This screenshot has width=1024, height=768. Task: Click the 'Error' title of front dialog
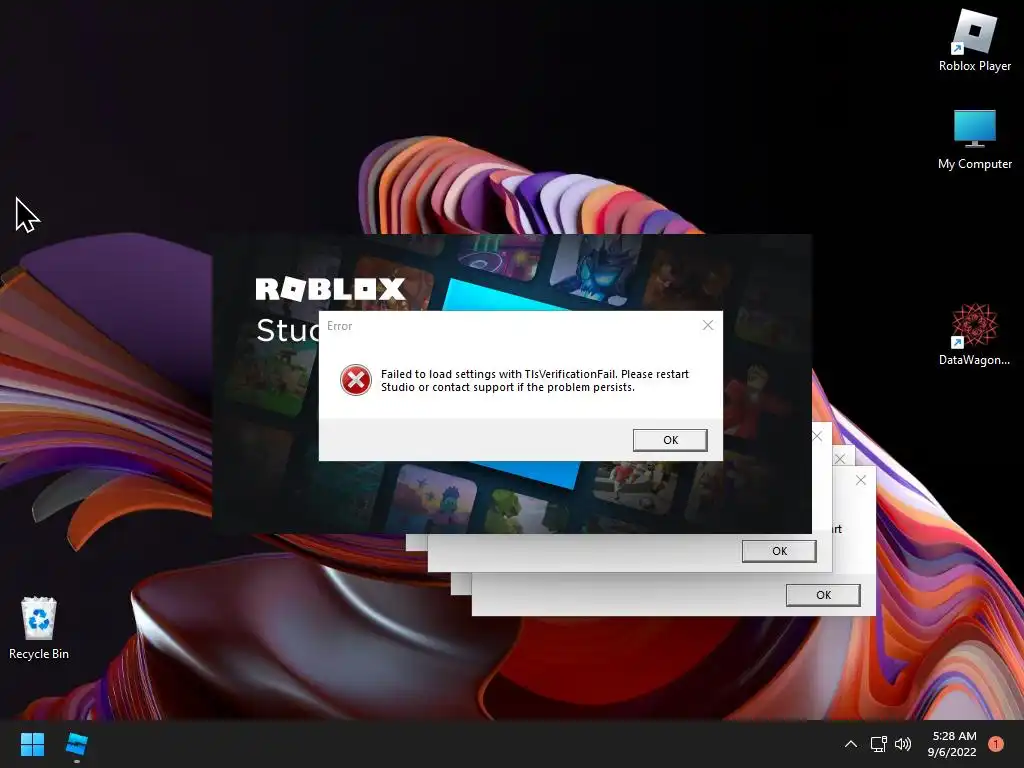point(340,326)
